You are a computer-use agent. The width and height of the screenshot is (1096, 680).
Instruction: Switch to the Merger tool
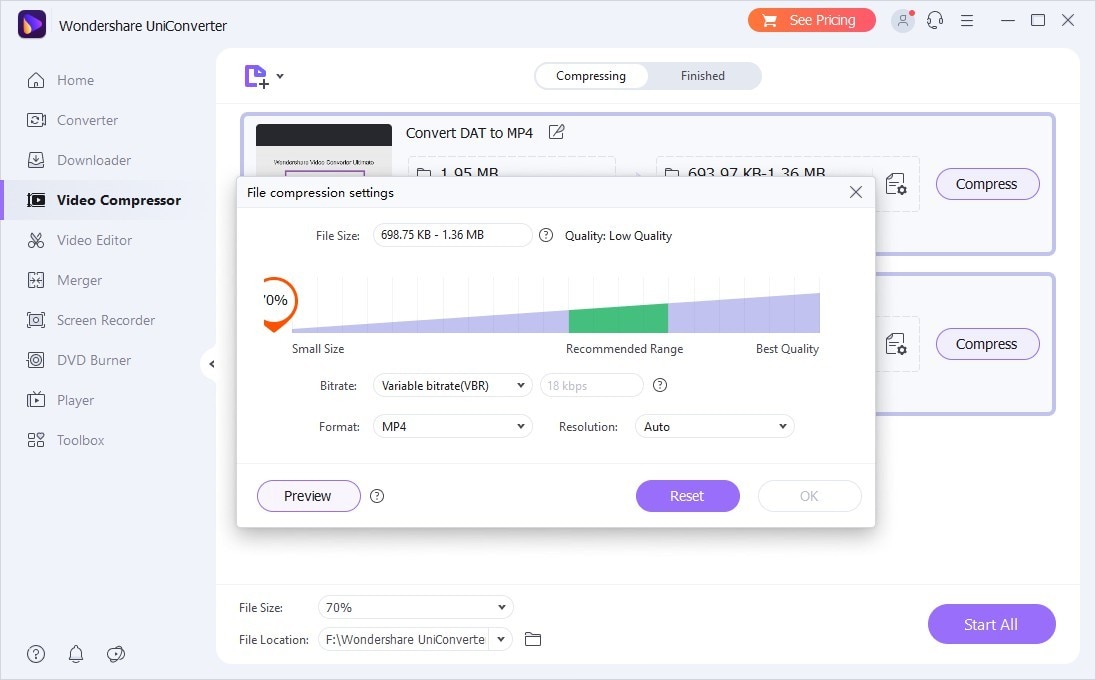coord(64,280)
